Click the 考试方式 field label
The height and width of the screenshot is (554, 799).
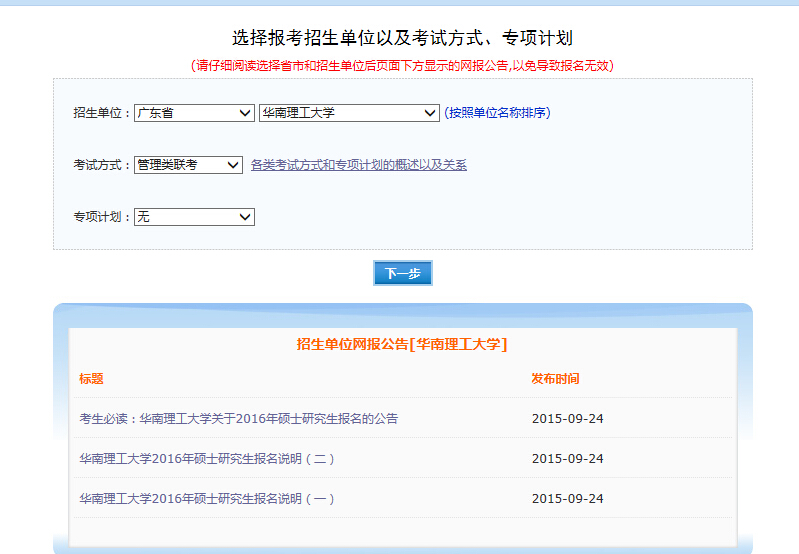(x=101, y=165)
